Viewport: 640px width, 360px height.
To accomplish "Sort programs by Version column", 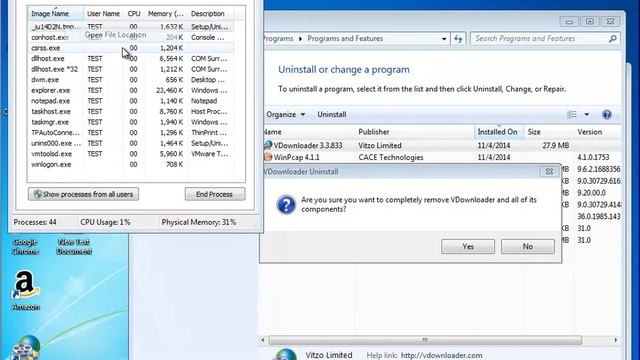I will click(x=598, y=132).
